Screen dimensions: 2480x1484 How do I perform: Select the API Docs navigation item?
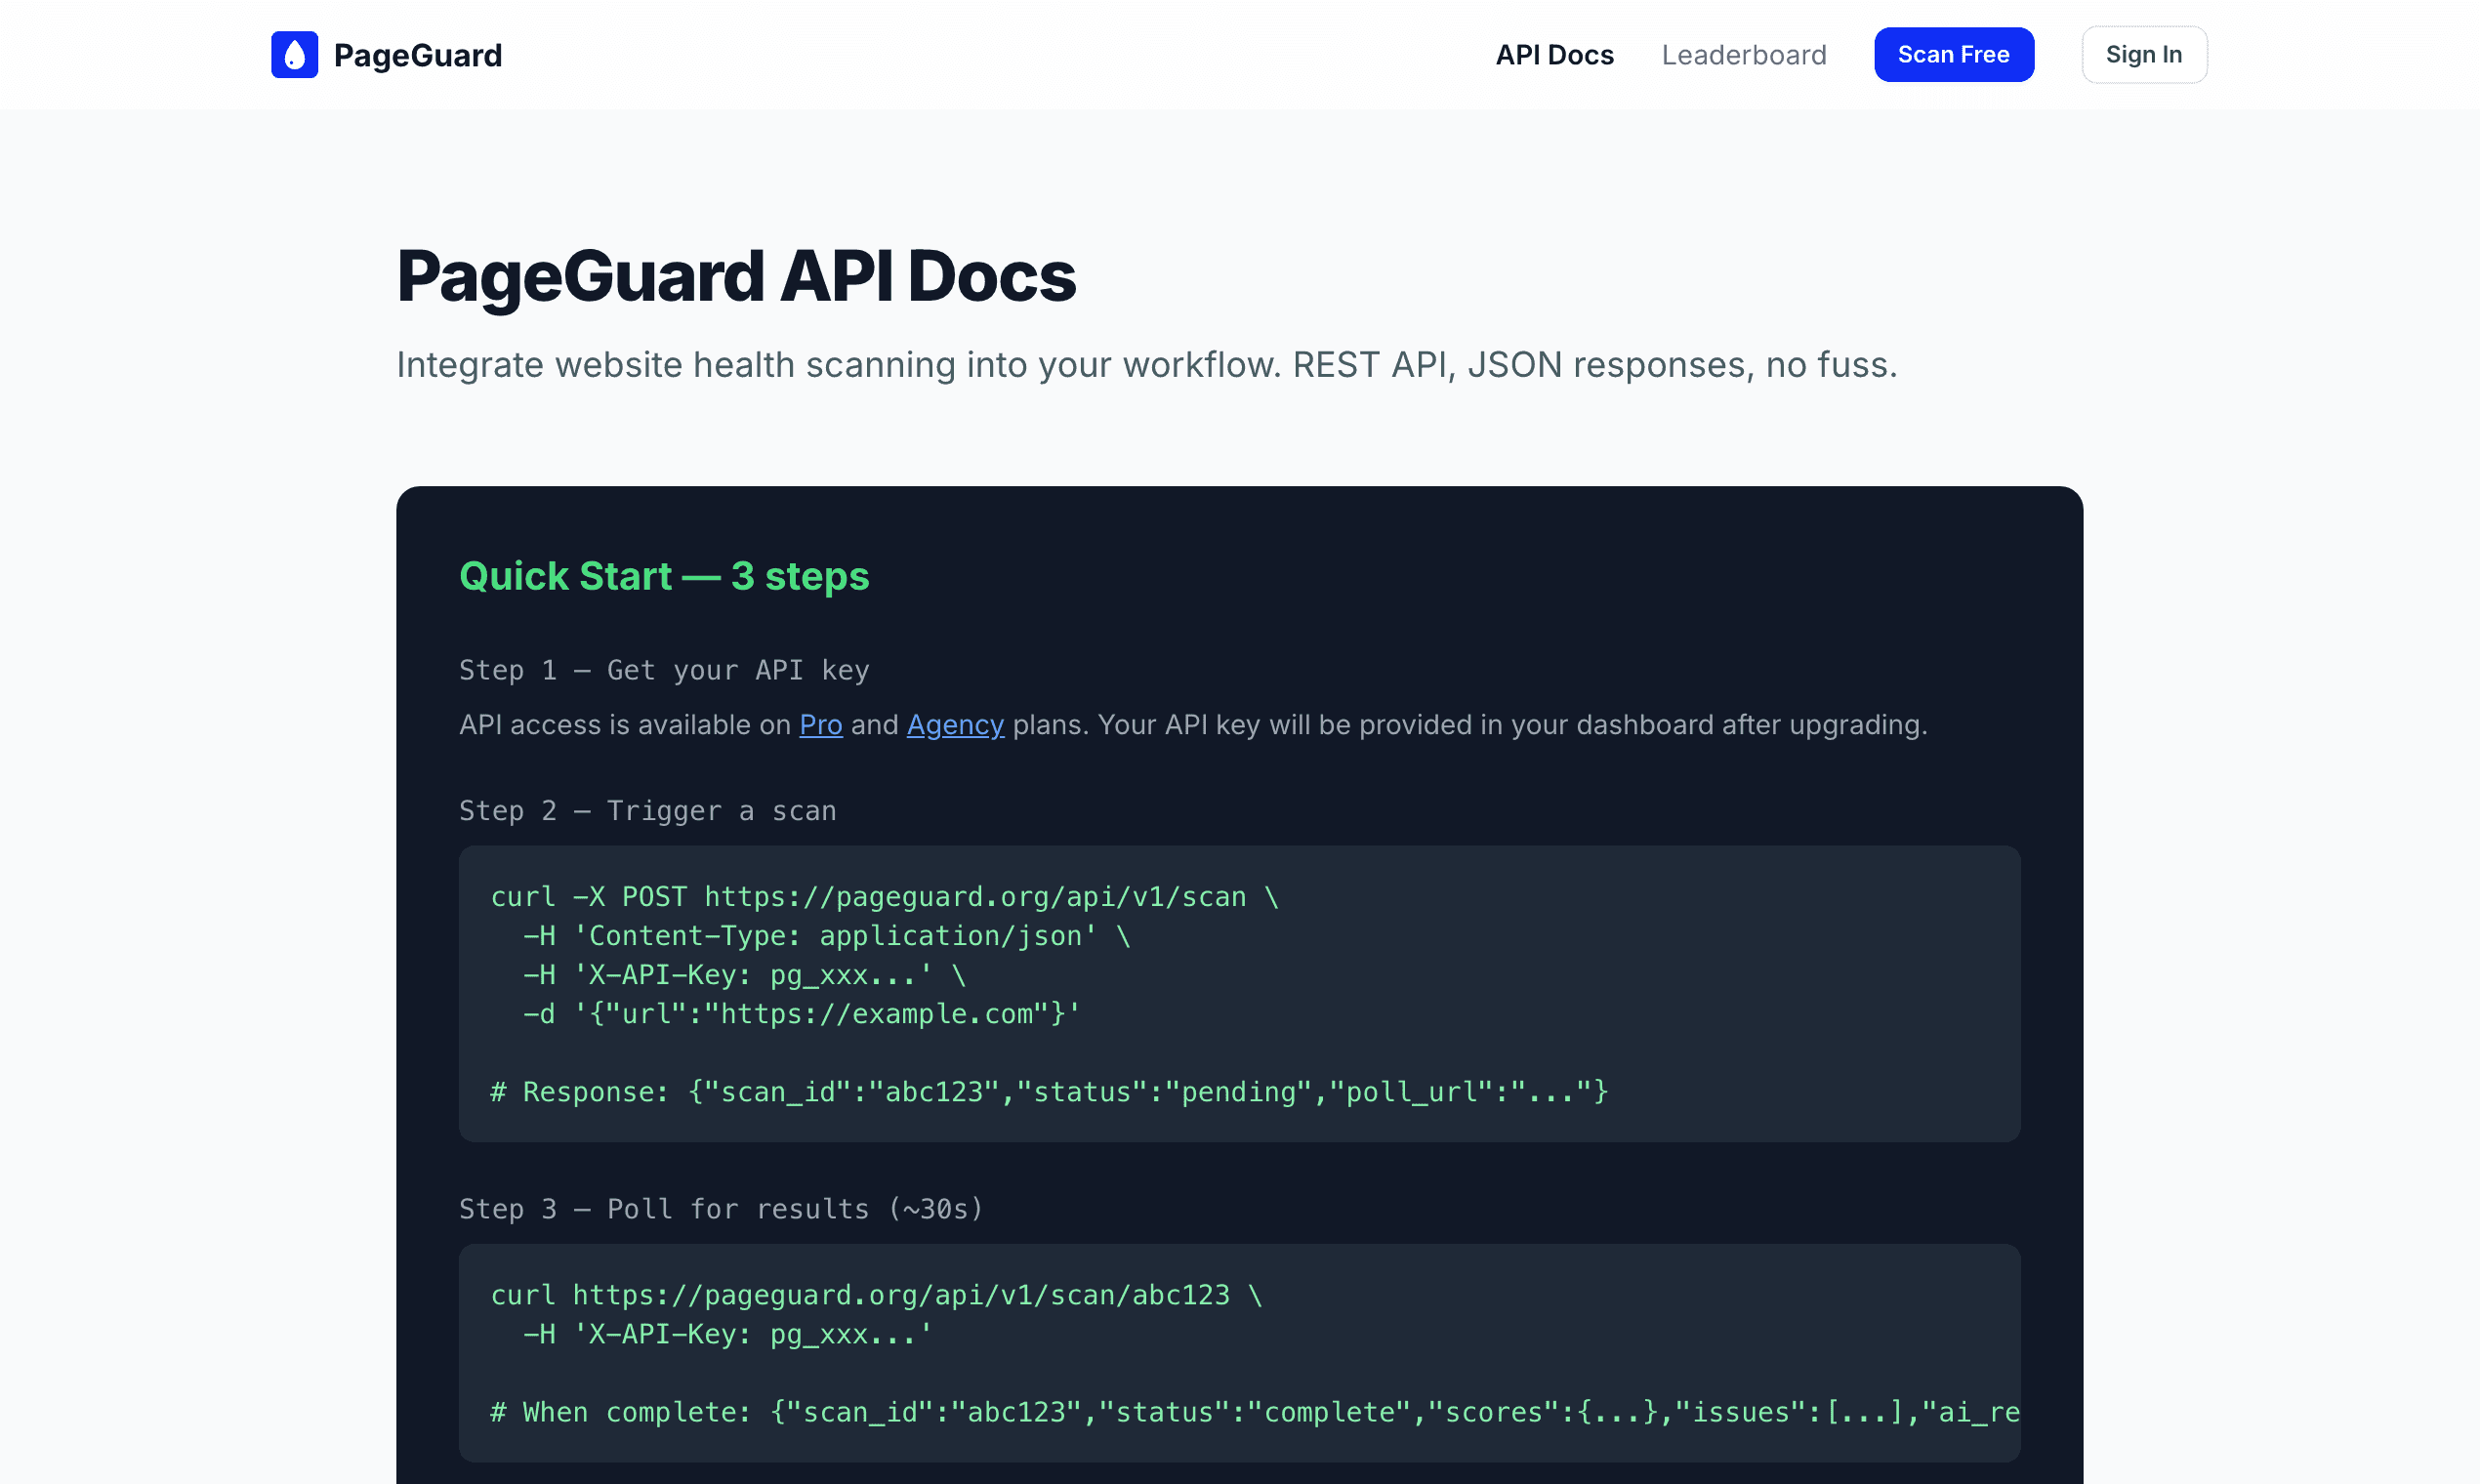(1553, 54)
